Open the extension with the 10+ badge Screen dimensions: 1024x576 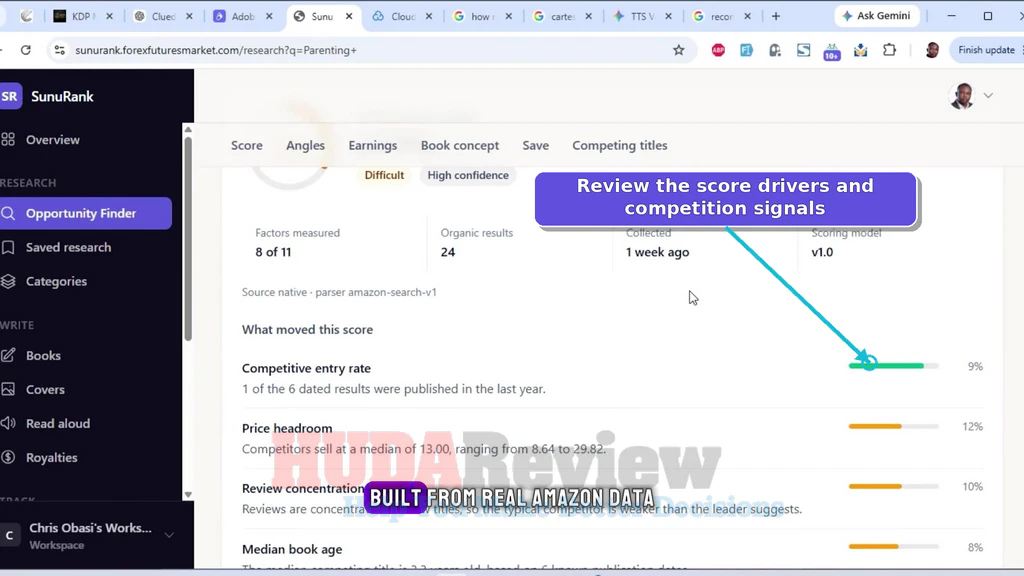tap(832, 51)
